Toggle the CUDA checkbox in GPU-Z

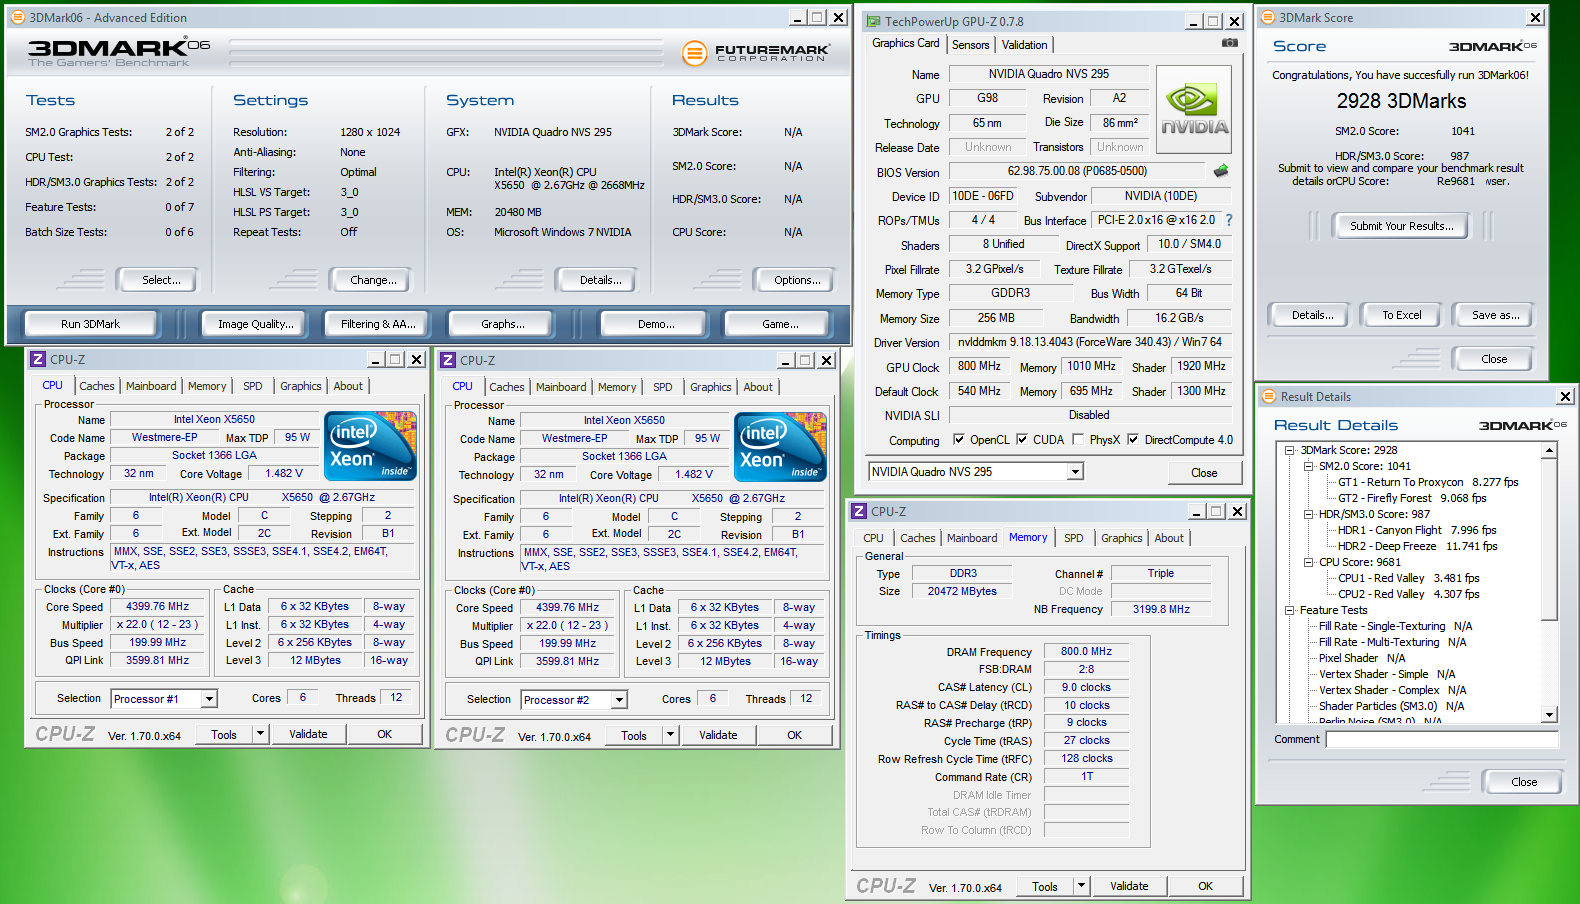click(1022, 439)
